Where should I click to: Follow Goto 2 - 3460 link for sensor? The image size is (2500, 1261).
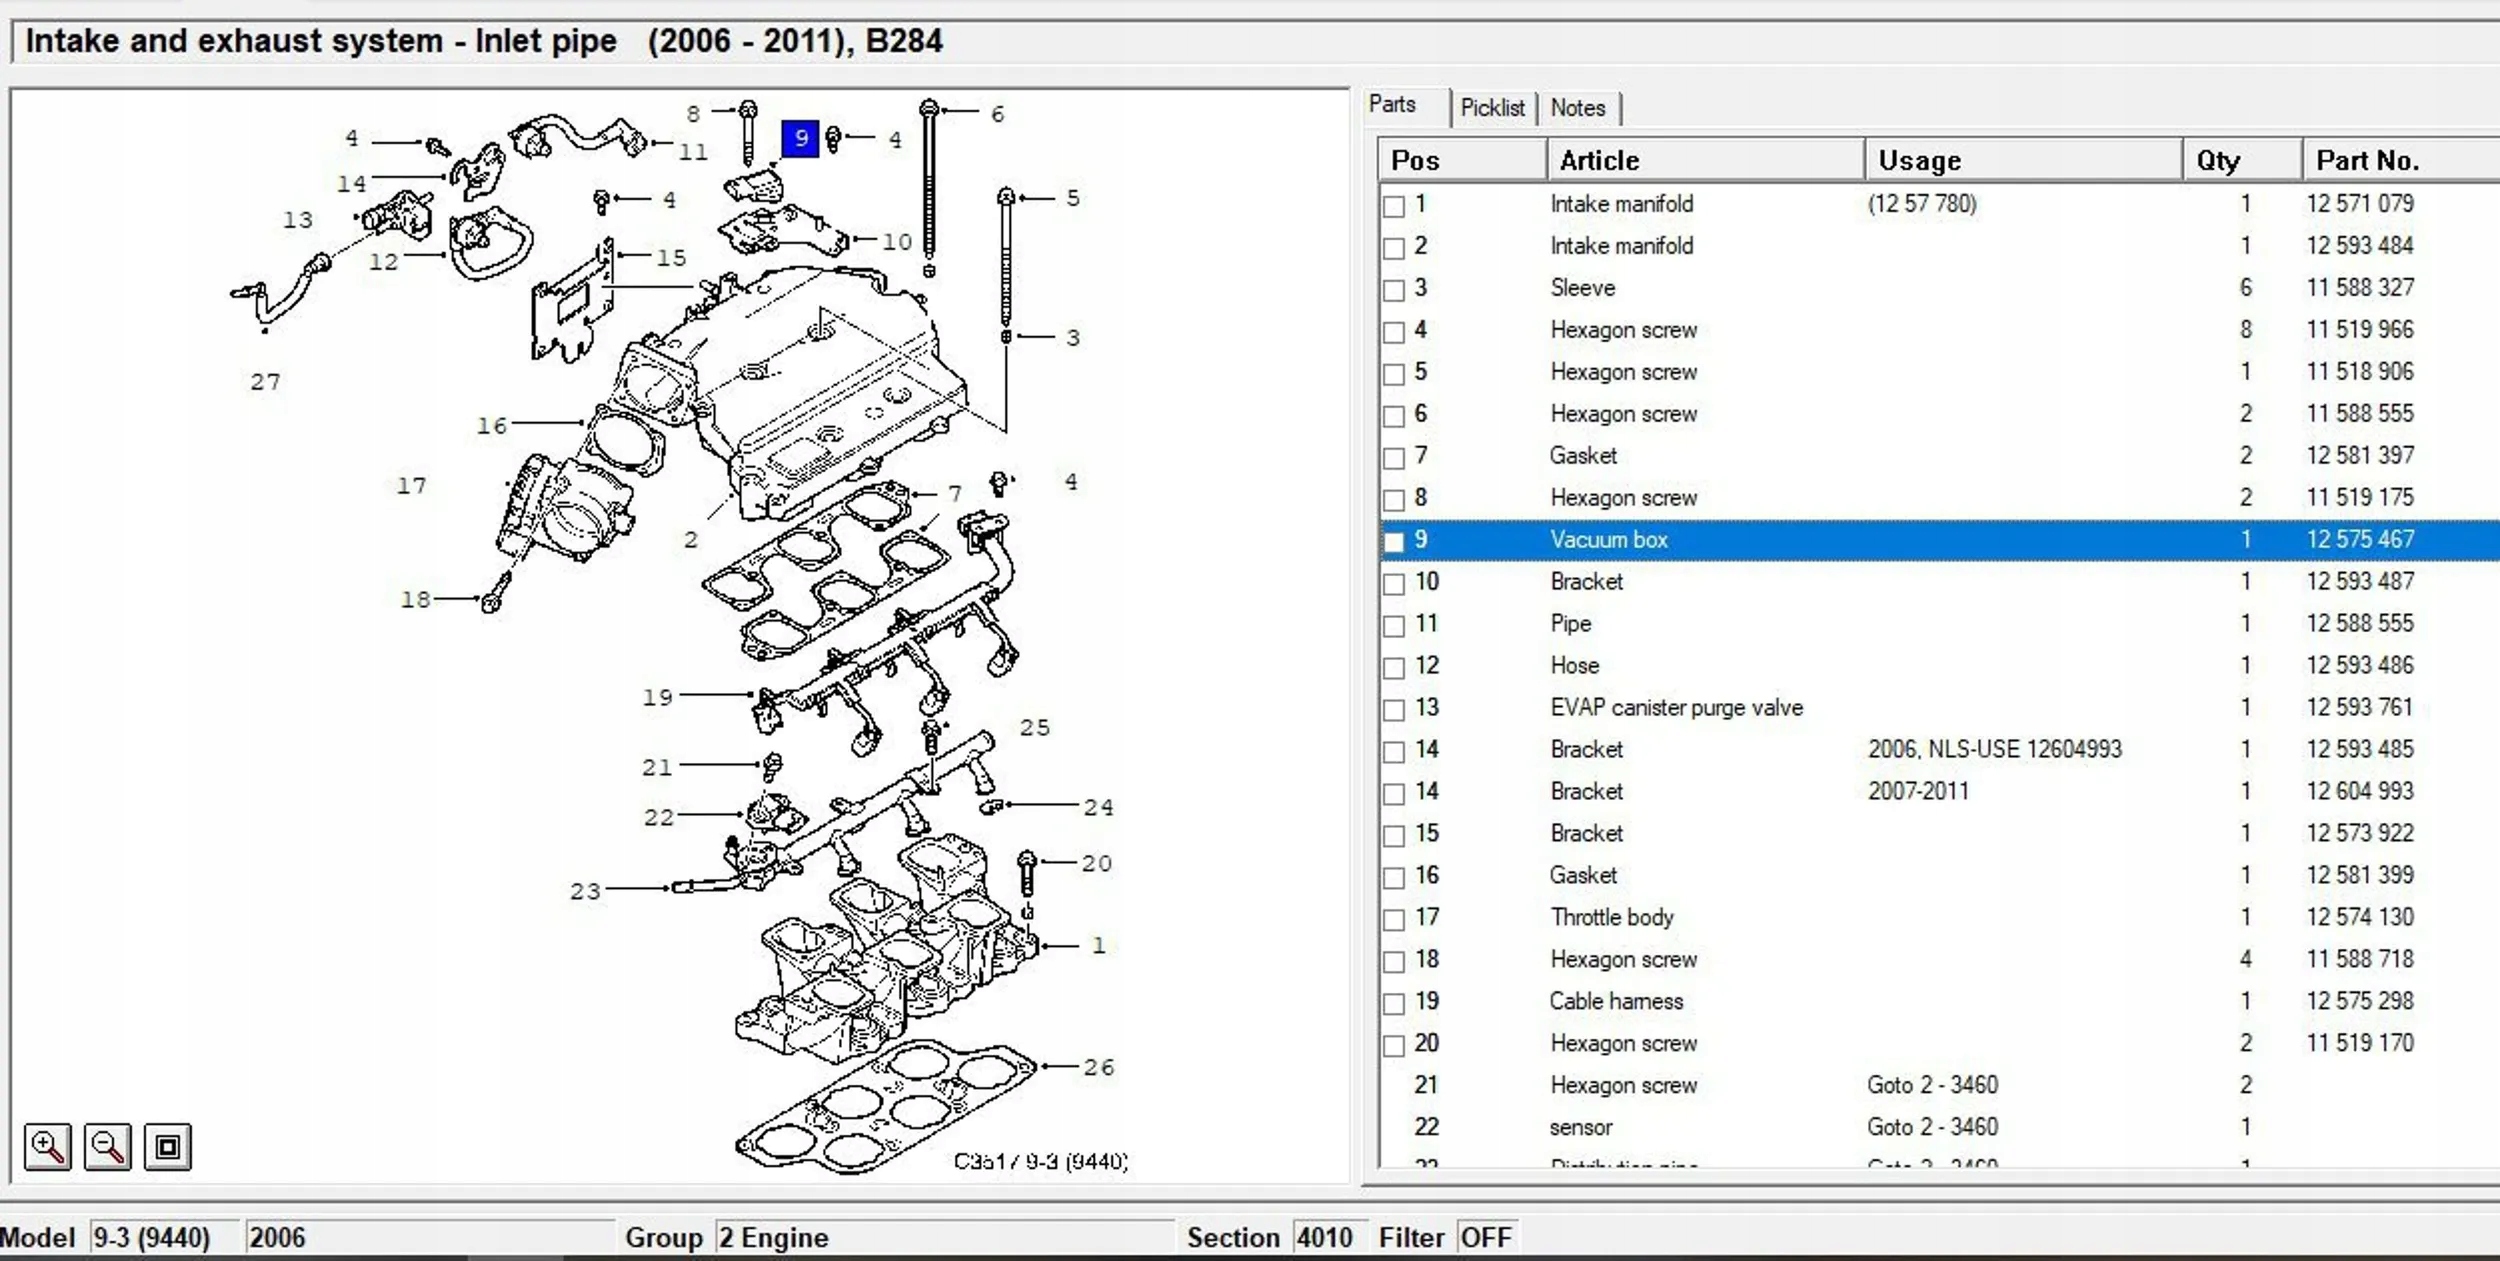coord(1932,1127)
